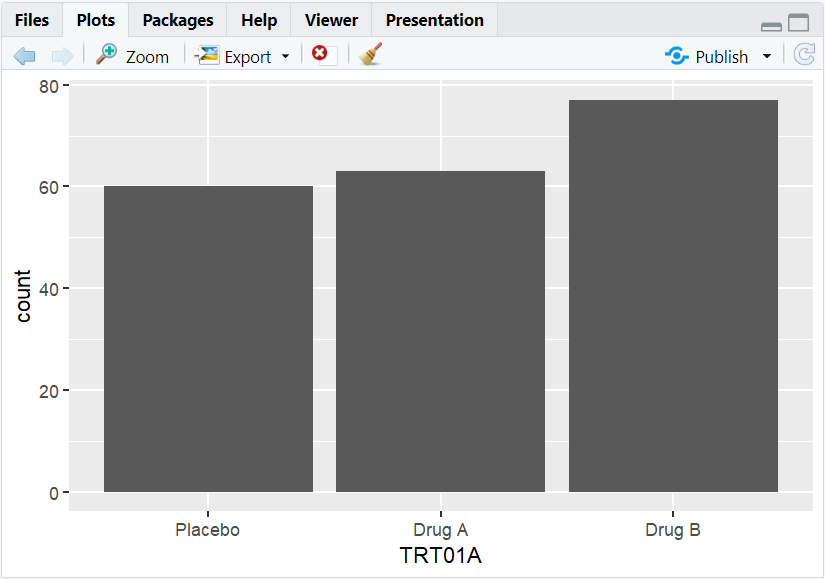Image resolution: width=825 pixels, height=579 pixels.
Task: Click the back navigation arrow
Action: point(24,56)
